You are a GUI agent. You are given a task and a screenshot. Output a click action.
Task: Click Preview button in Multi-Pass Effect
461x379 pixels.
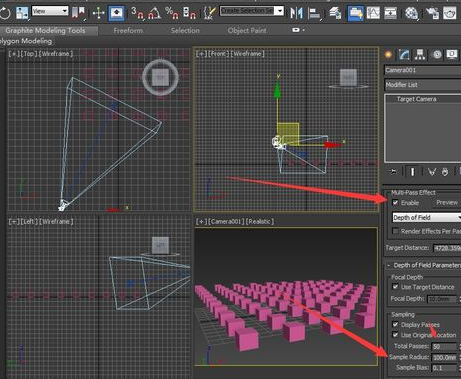click(x=447, y=203)
